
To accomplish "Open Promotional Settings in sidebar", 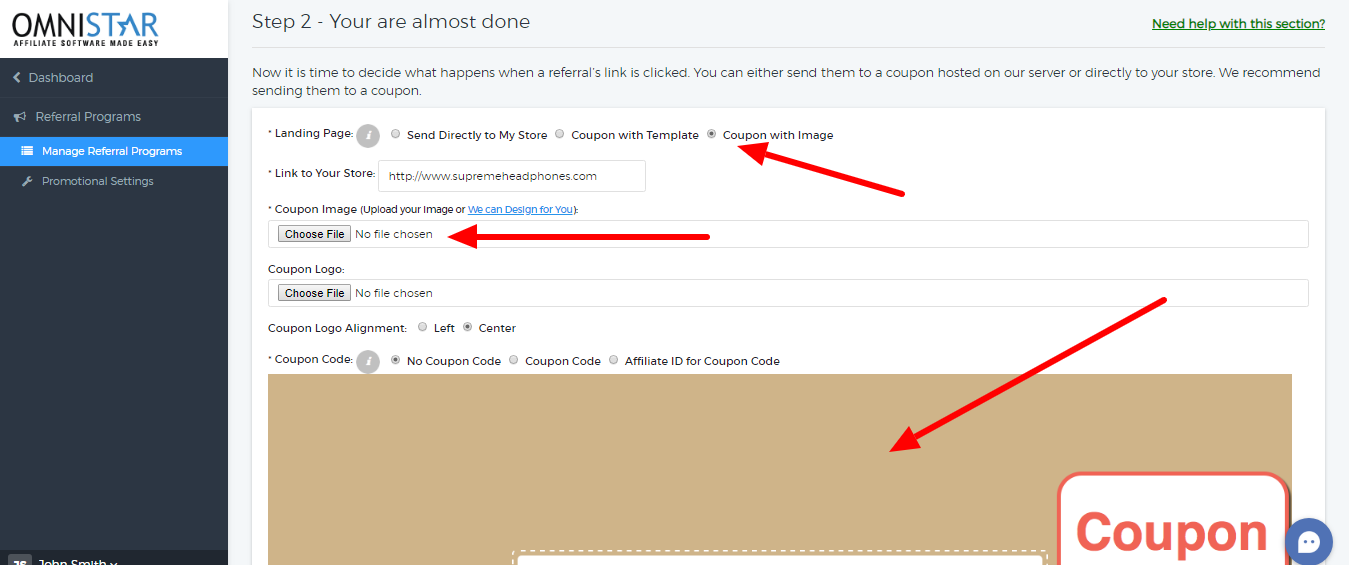I will [114, 181].
